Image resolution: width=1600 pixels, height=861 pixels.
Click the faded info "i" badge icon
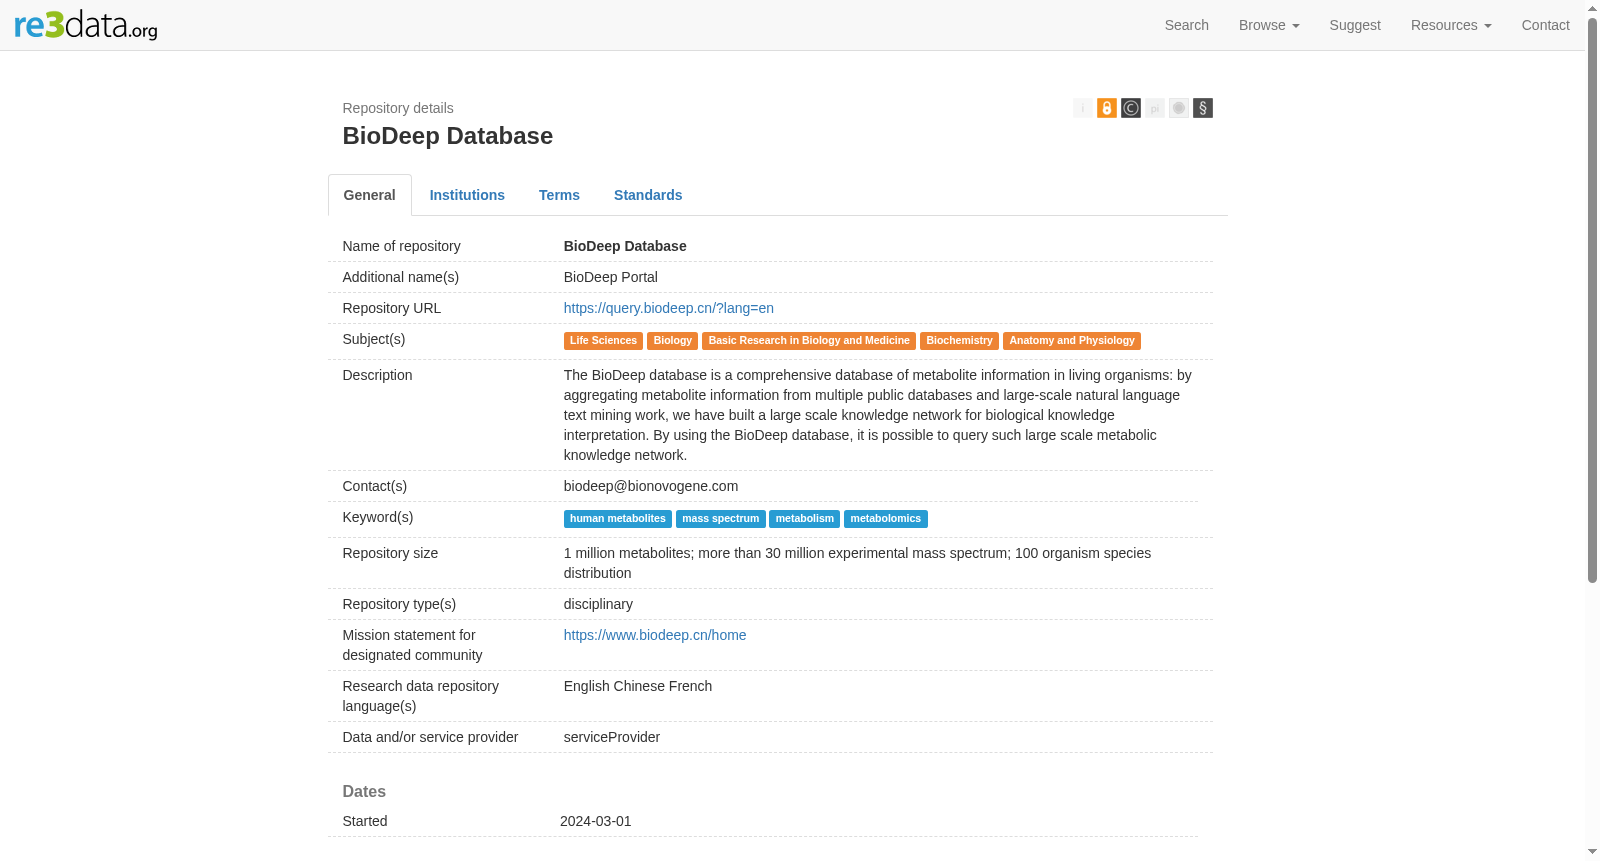pyautogui.click(x=1083, y=108)
